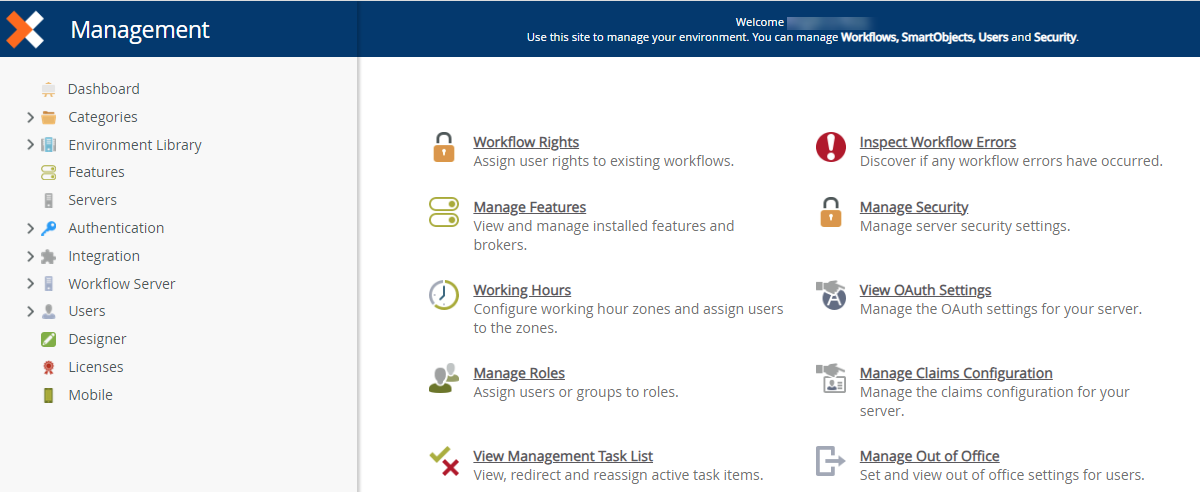This screenshot has height=492, width=1200.
Task: Select Authentication in the sidebar
Action: (x=116, y=228)
